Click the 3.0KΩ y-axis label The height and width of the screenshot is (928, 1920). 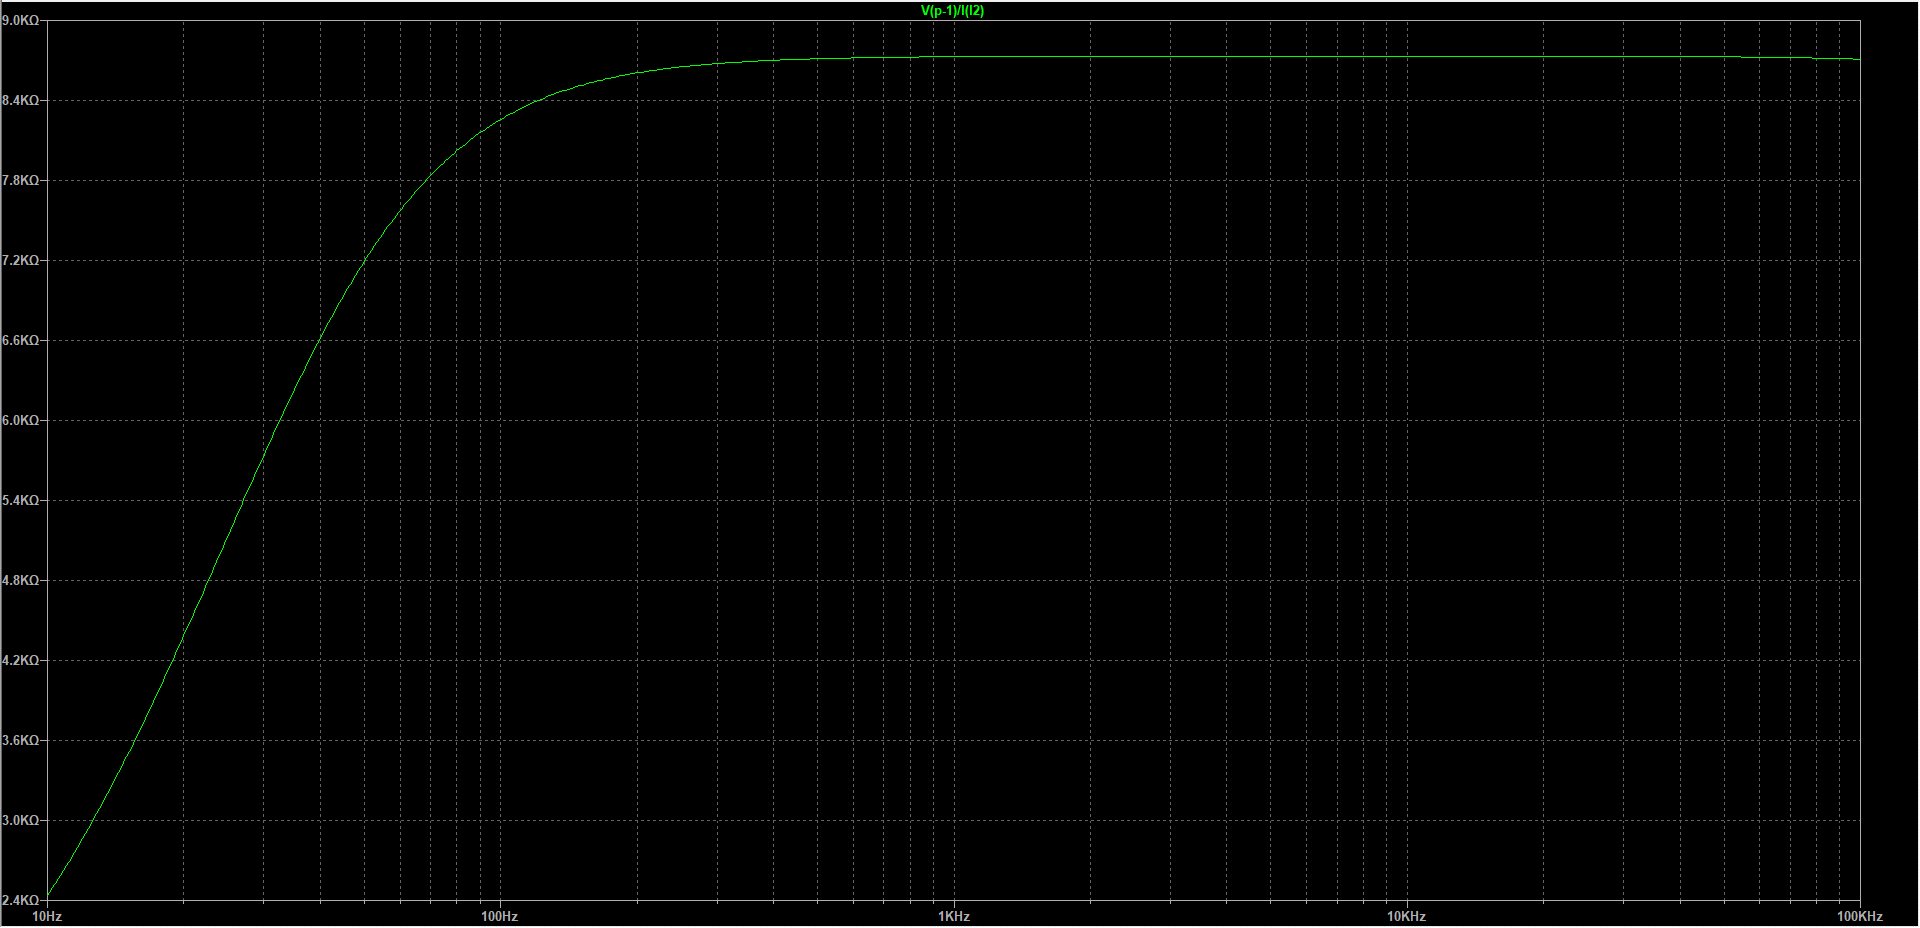click(x=20, y=820)
